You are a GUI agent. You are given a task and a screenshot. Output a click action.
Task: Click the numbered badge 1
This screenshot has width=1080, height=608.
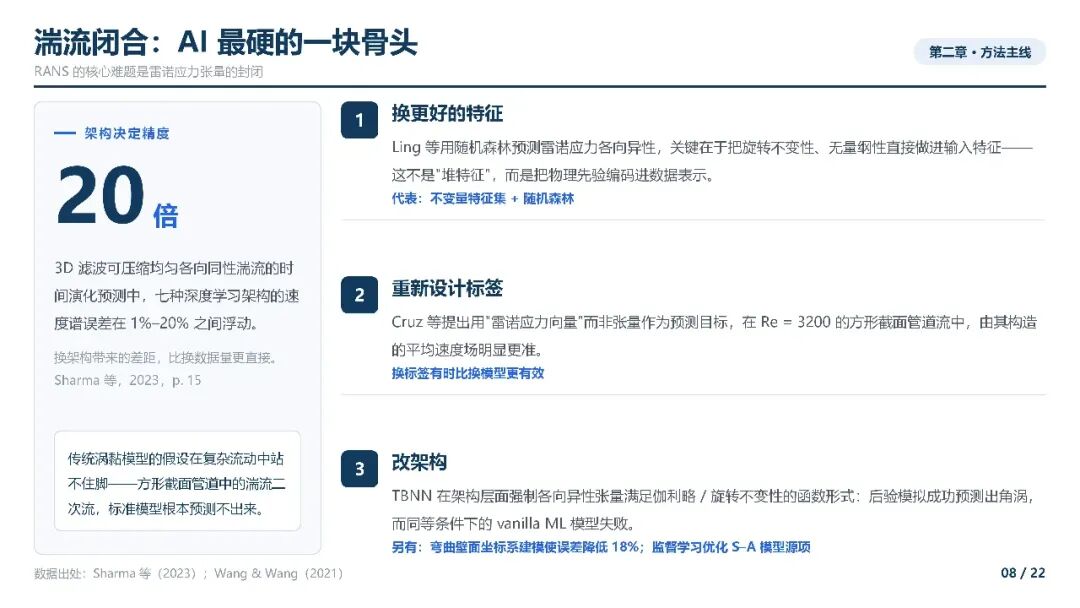(359, 120)
